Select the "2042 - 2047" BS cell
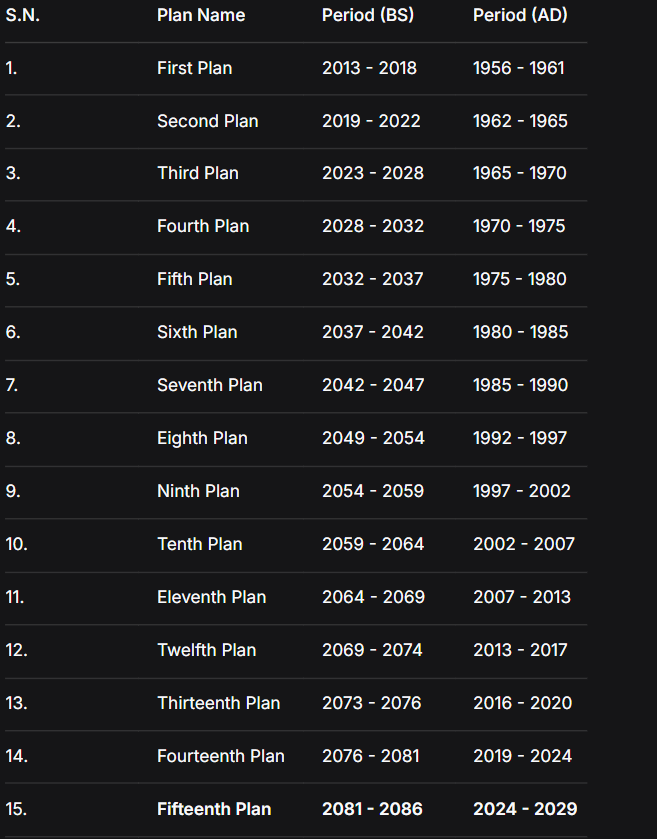Image resolution: width=657 pixels, height=839 pixels. tap(372, 385)
